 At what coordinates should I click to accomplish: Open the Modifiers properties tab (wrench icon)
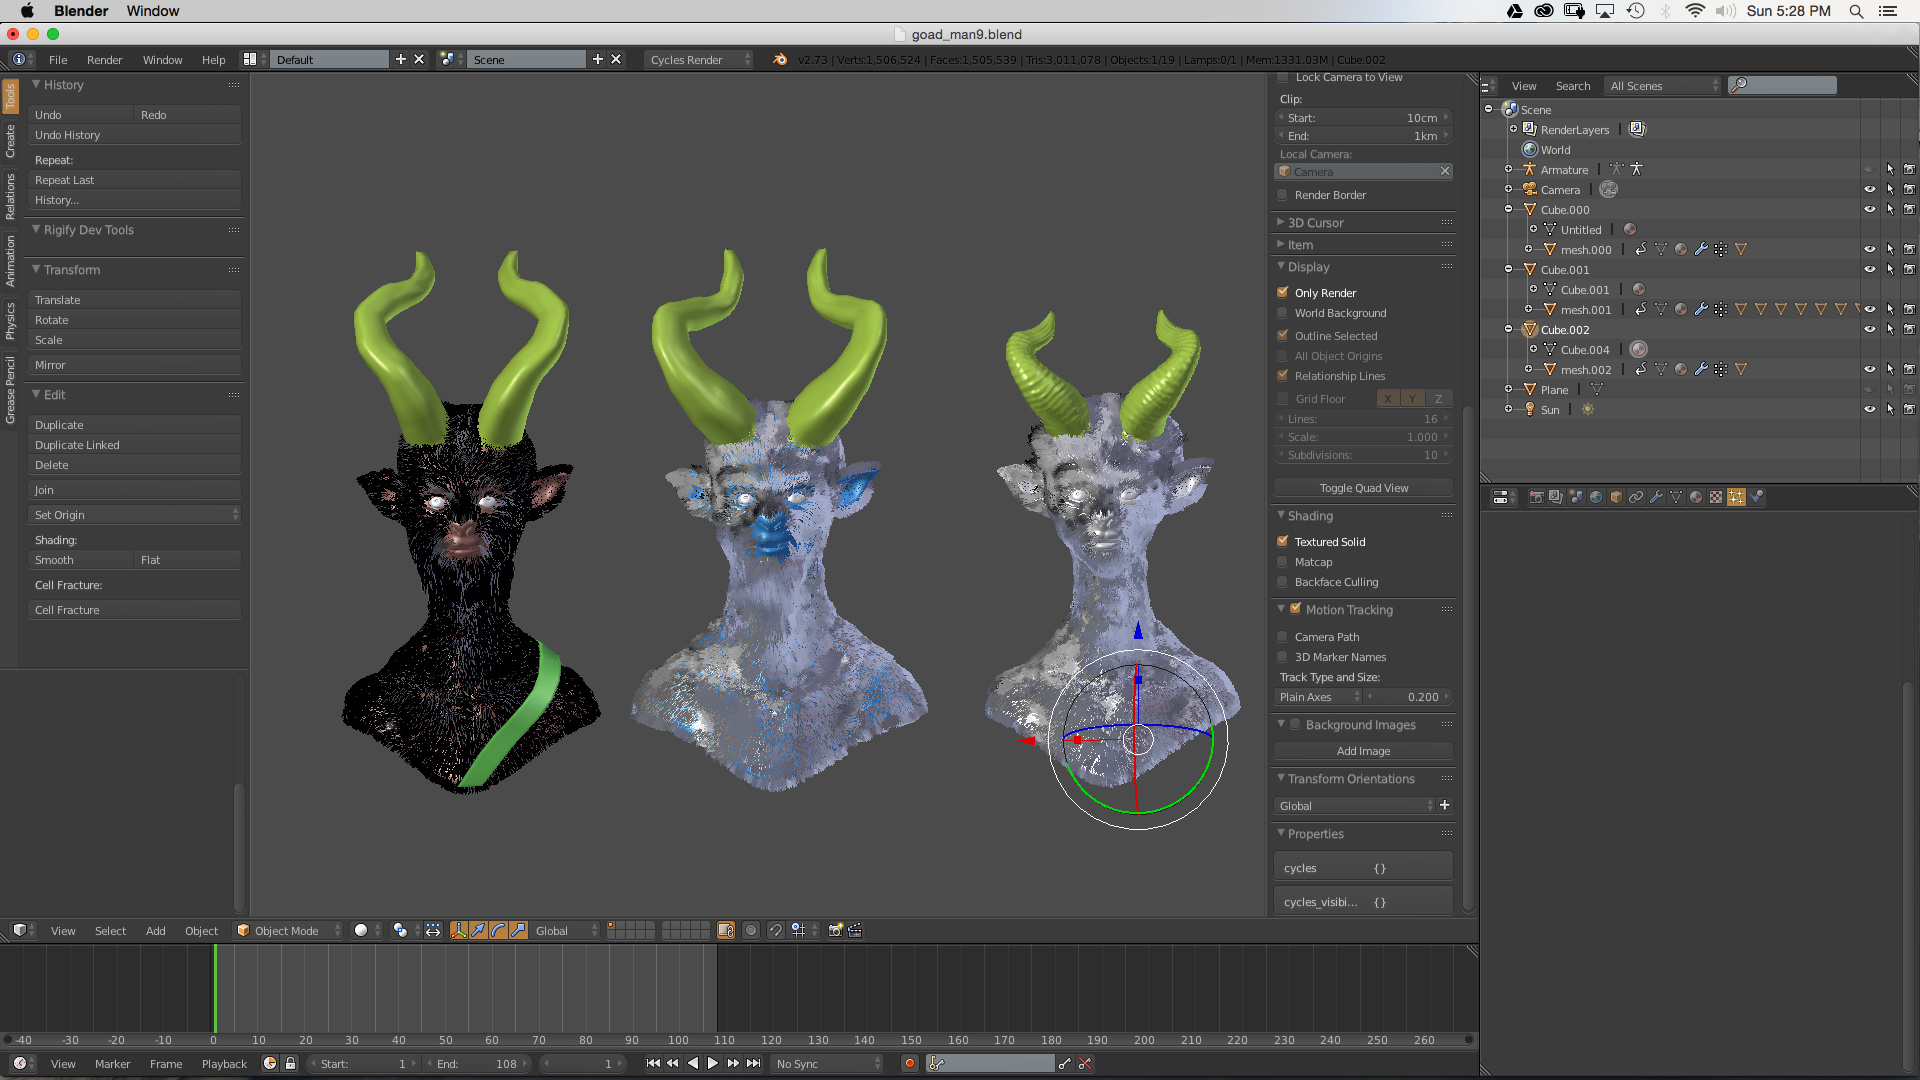point(1656,497)
